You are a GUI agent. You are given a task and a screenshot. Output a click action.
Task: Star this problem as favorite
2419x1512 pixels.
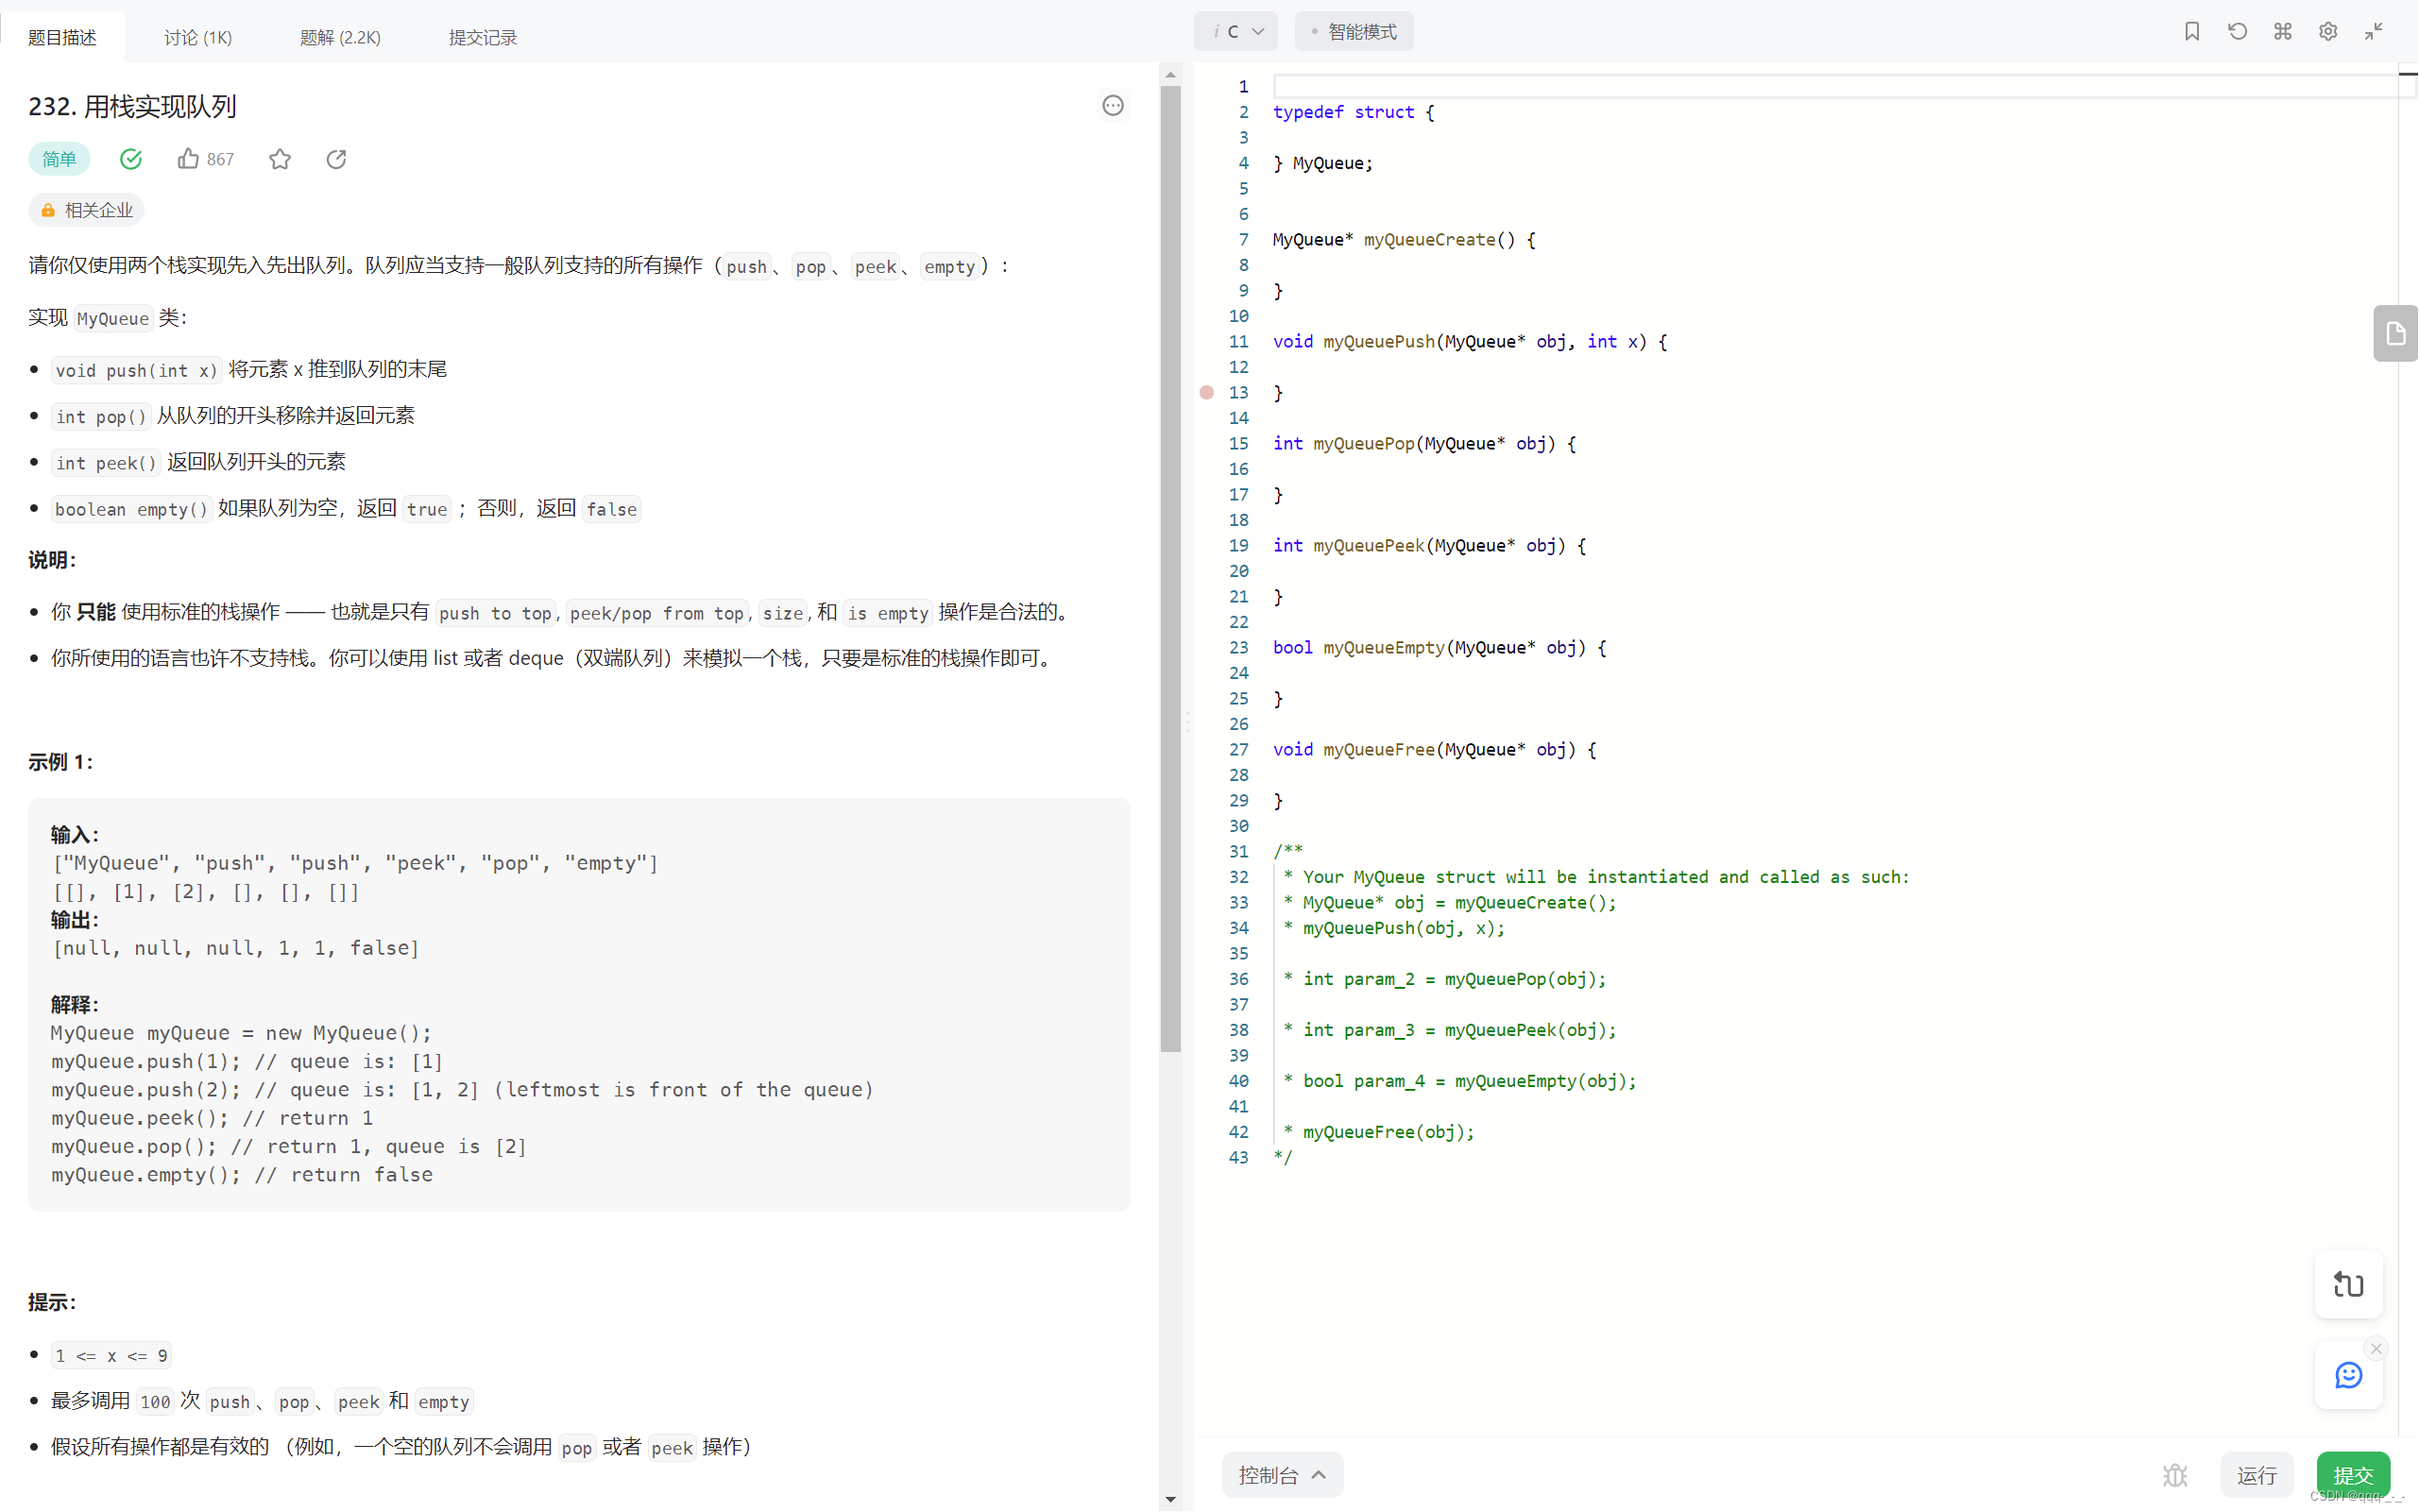[x=280, y=159]
